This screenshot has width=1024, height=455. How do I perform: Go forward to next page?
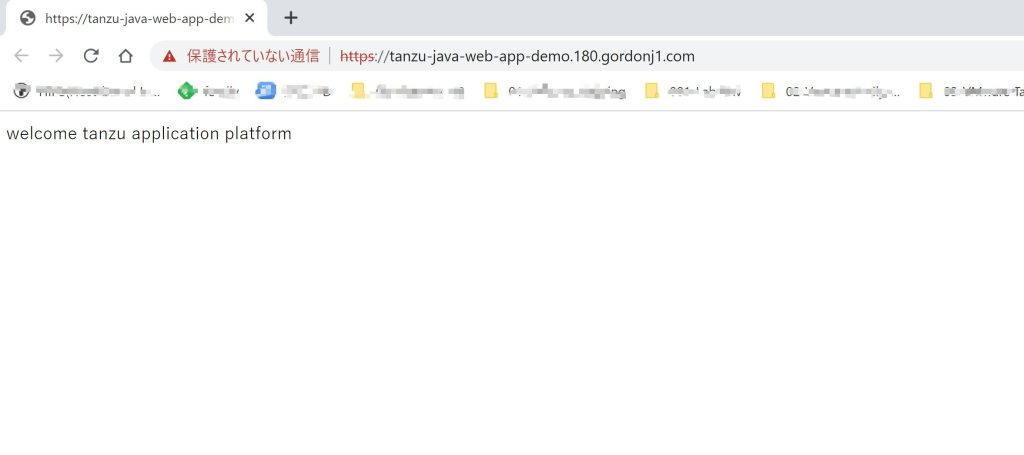56,56
